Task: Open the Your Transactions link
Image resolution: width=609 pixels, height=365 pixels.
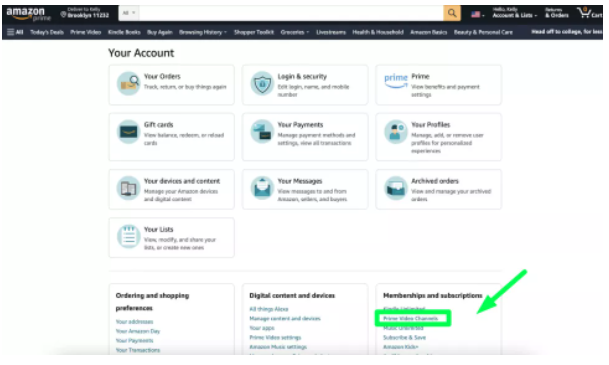Action: point(138,350)
